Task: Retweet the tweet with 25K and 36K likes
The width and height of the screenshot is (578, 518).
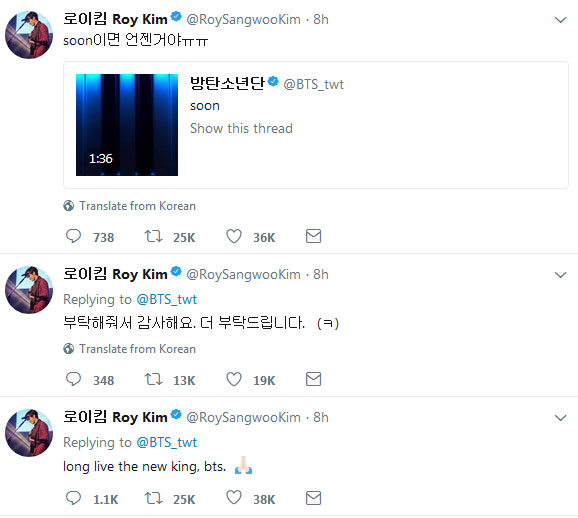Action: (x=153, y=236)
